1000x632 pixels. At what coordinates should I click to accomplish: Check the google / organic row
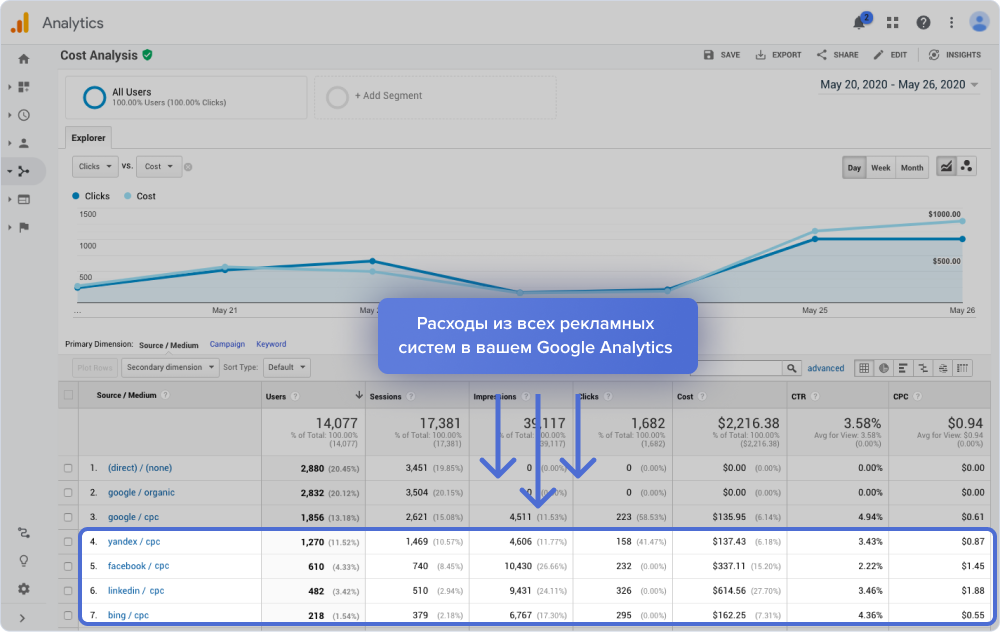coord(68,492)
